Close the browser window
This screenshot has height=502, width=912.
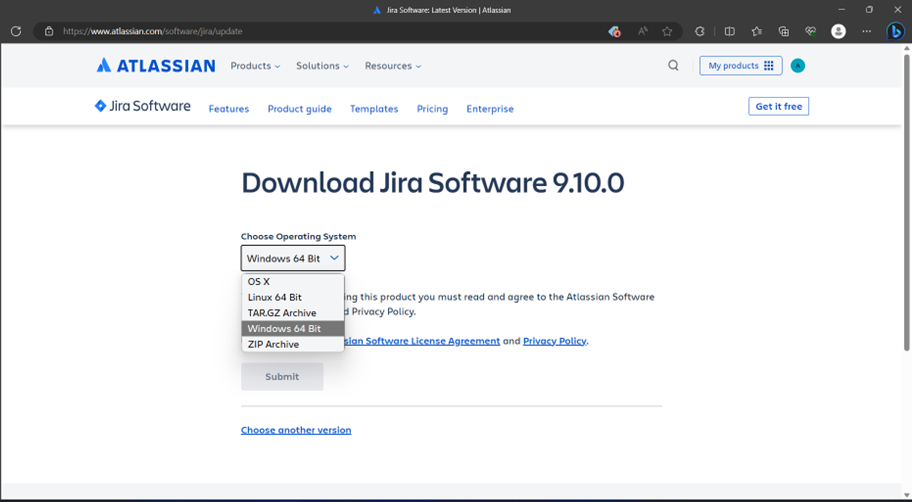click(897, 9)
